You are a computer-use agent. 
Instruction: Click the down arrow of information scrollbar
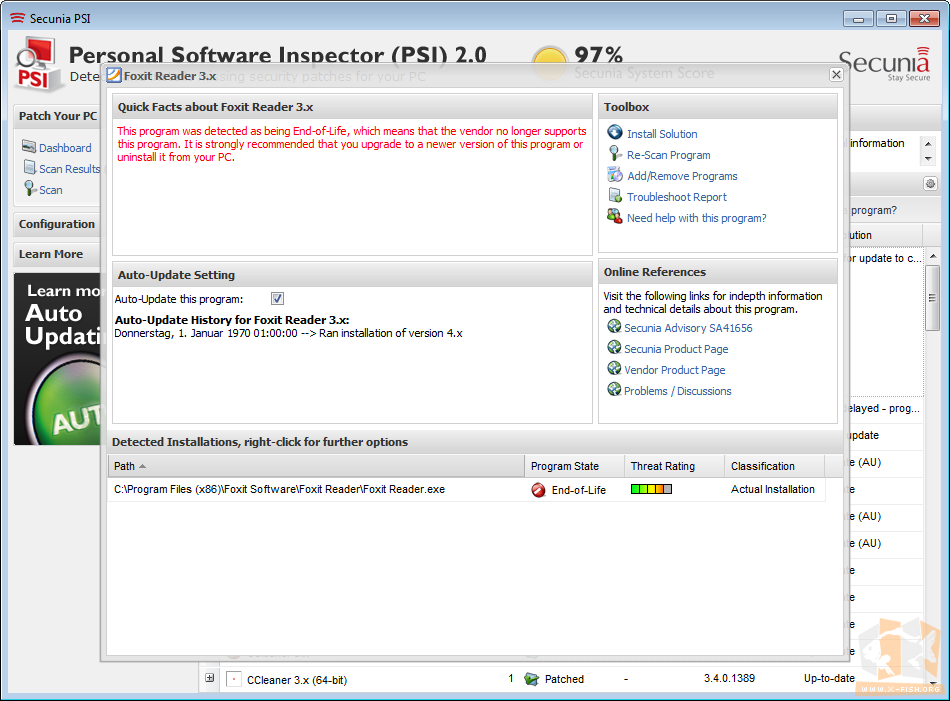(928, 159)
